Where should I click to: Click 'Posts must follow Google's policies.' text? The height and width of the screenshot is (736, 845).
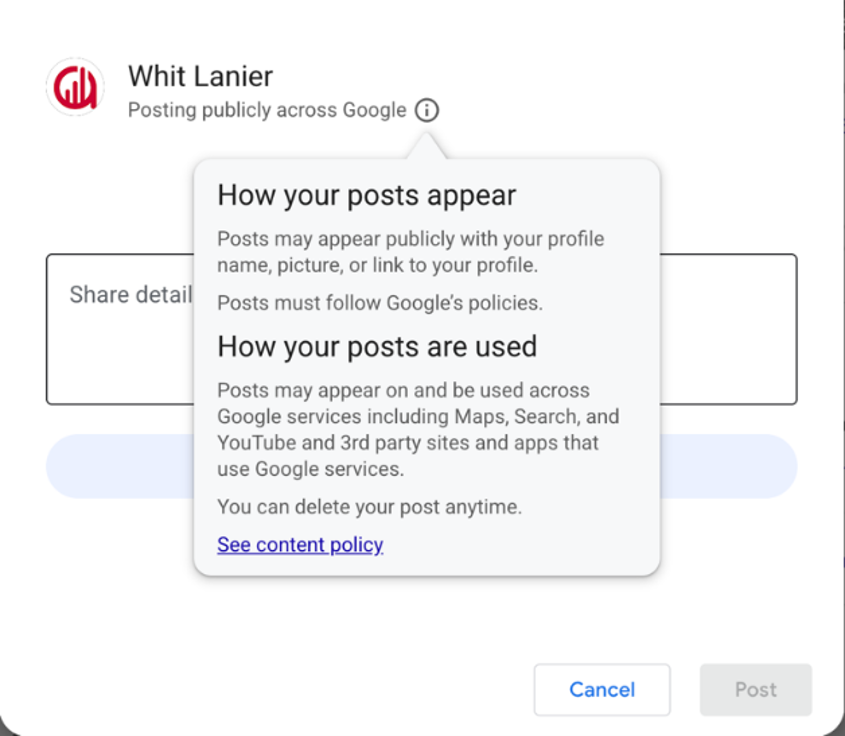point(380,303)
